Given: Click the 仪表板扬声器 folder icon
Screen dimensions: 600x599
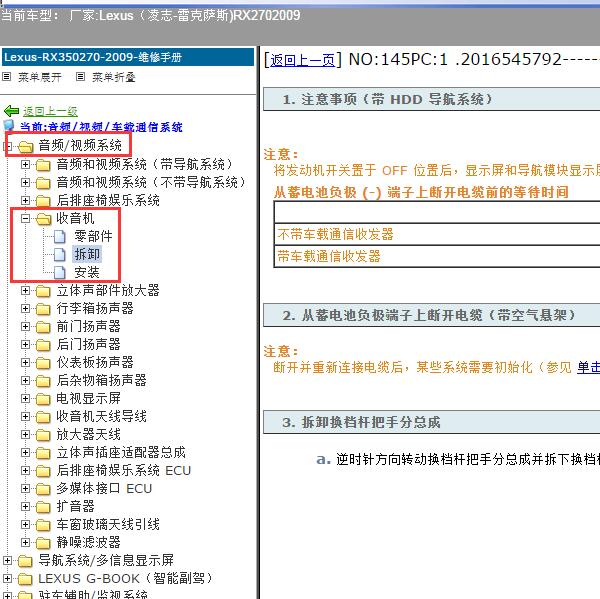Looking at the screenshot, I should (x=43, y=363).
